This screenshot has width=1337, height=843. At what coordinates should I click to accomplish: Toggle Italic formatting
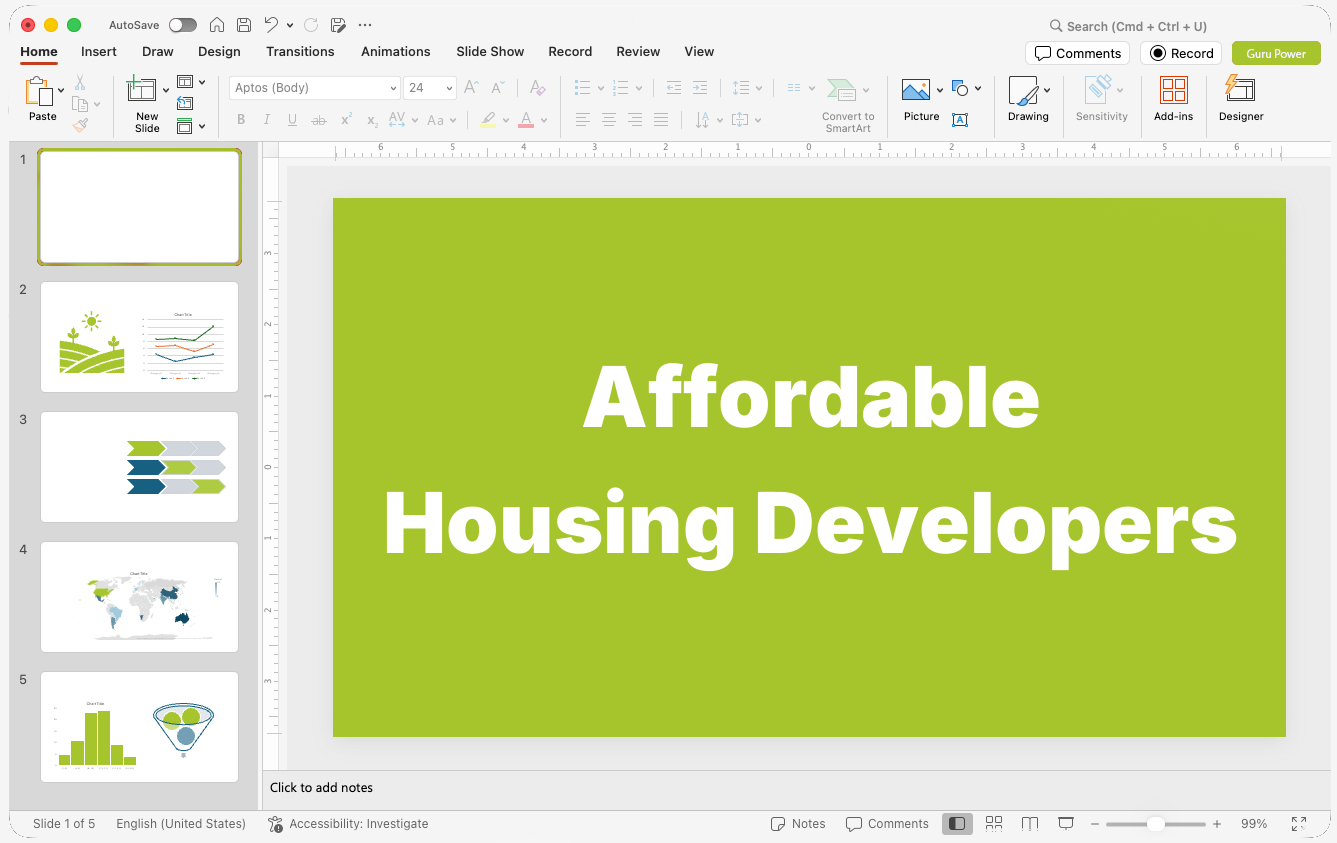[x=267, y=120]
